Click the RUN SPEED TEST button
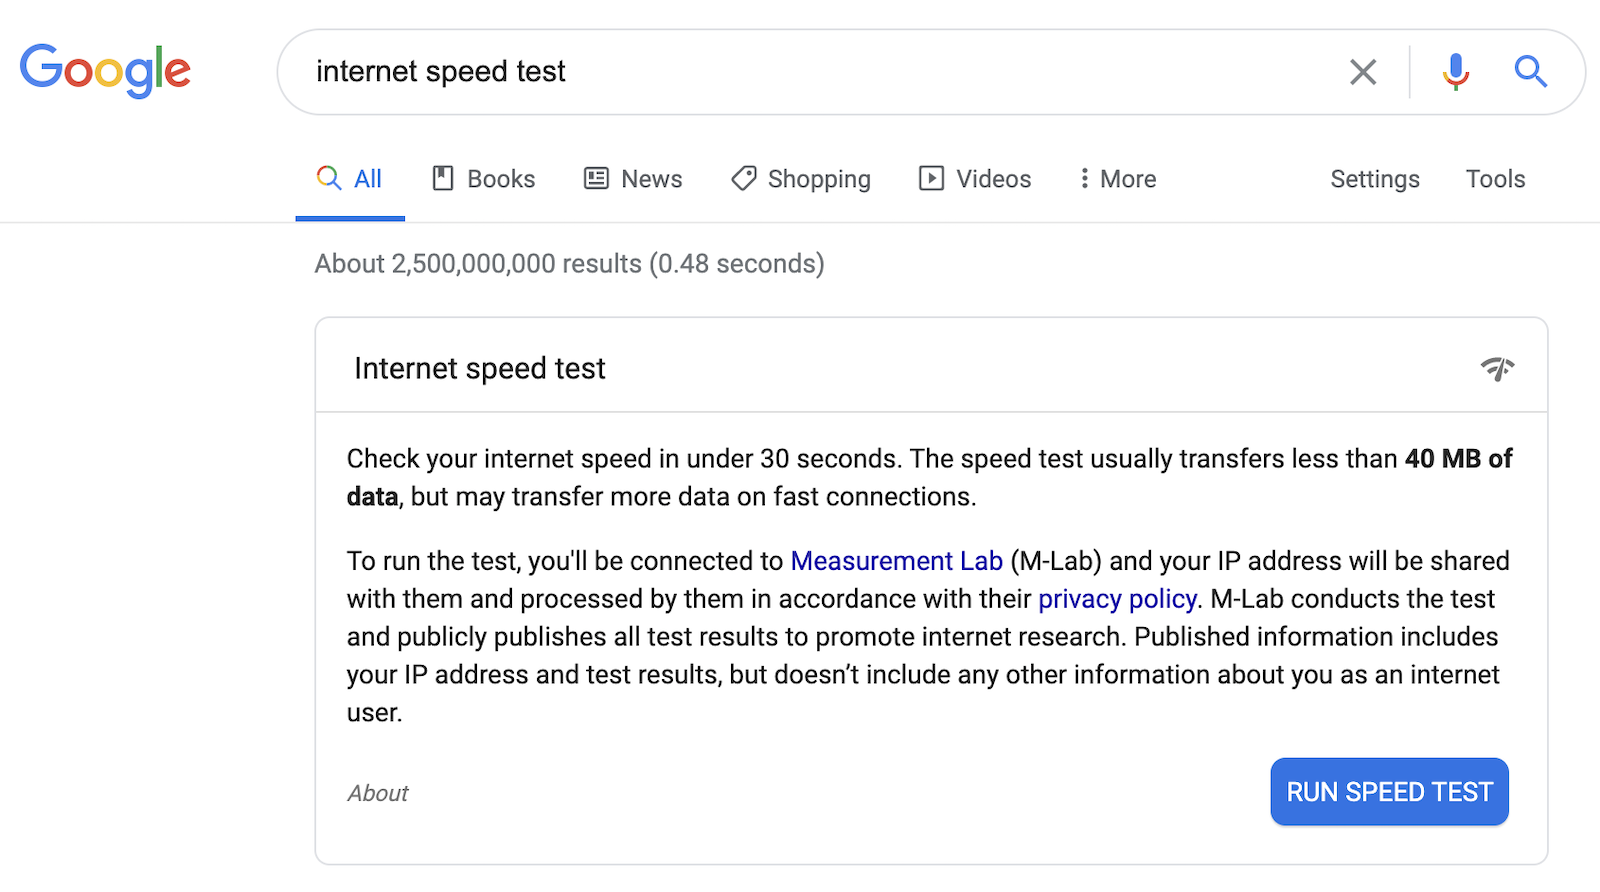1600x892 pixels. pyautogui.click(x=1389, y=792)
